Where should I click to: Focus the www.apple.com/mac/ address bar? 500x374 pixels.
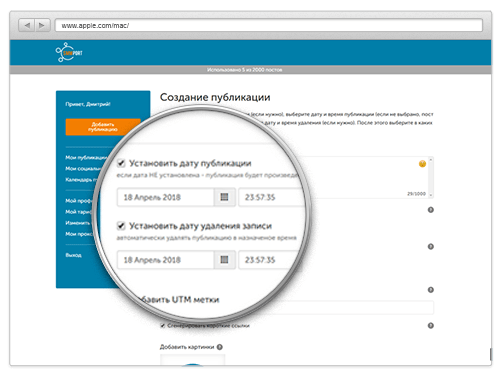pos(269,25)
